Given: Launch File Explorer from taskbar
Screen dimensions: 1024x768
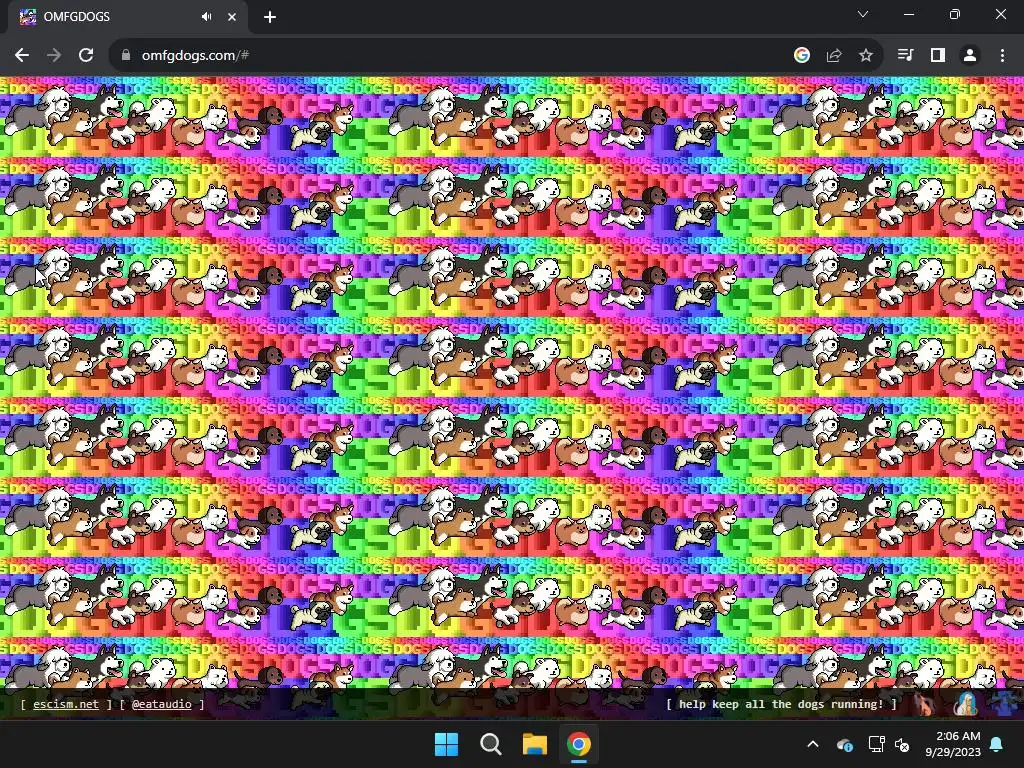Looking at the screenshot, I should [x=534, y=744].
